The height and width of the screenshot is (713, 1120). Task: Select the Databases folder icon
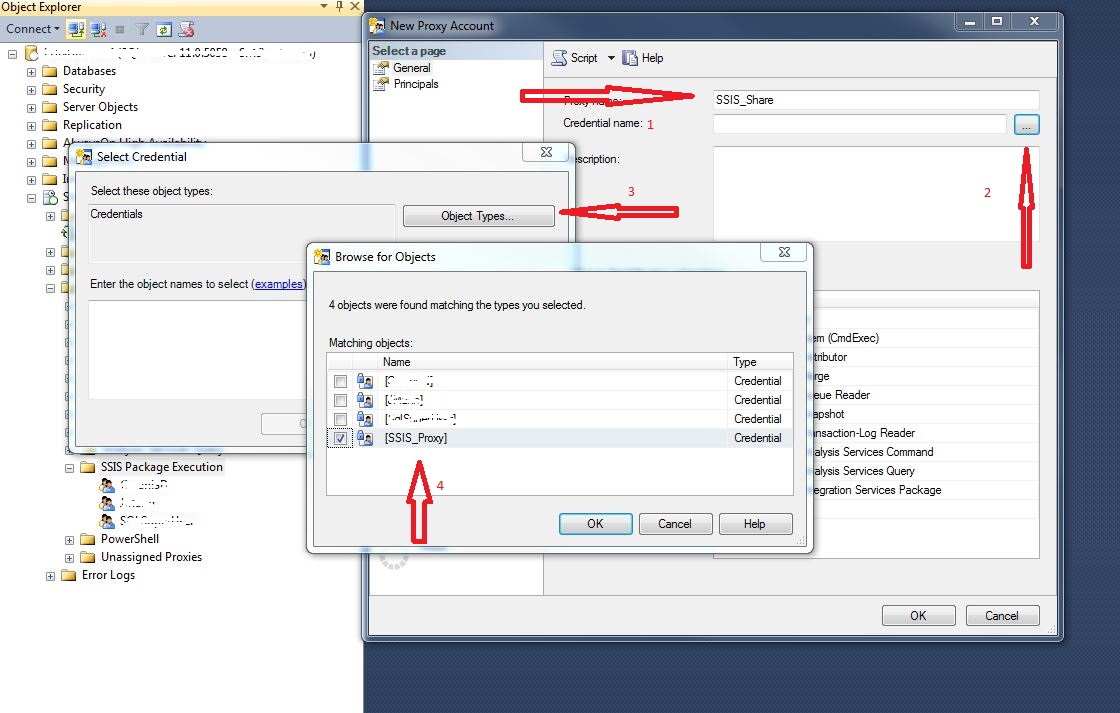(49, 71)
